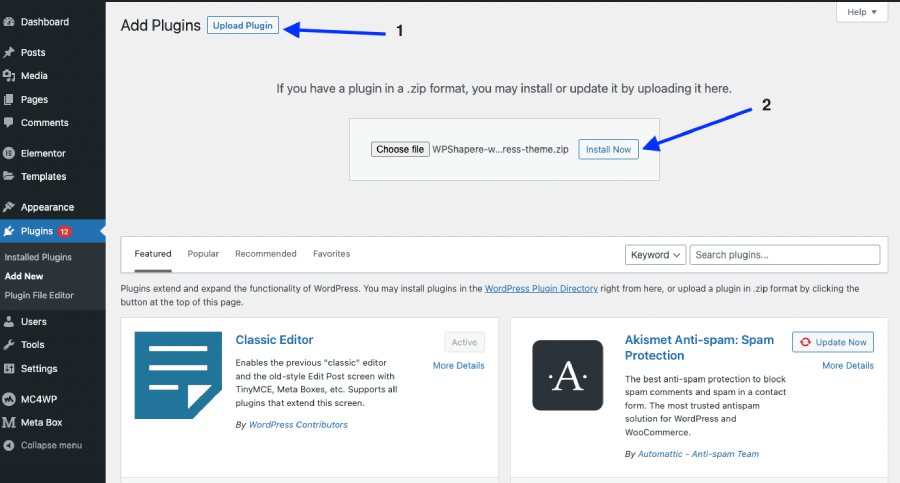
Task: Click the Media icon in sidebar
Action: click(x=9, y=76)
